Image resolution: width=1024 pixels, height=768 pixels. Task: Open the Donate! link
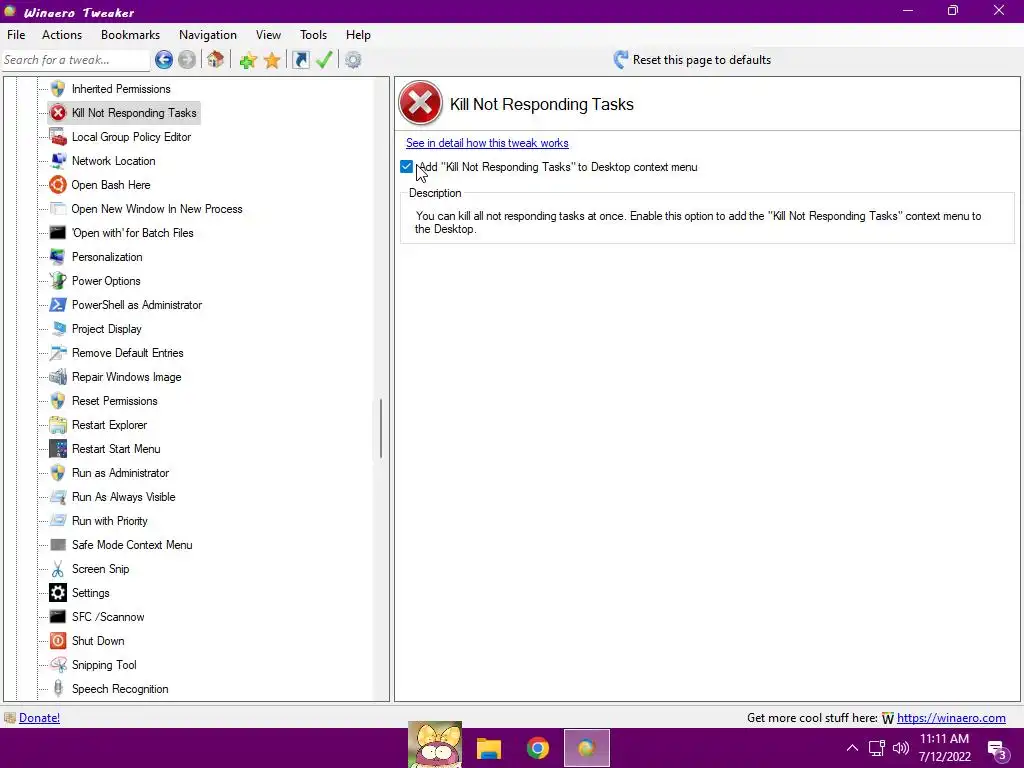tap(39, 718)
